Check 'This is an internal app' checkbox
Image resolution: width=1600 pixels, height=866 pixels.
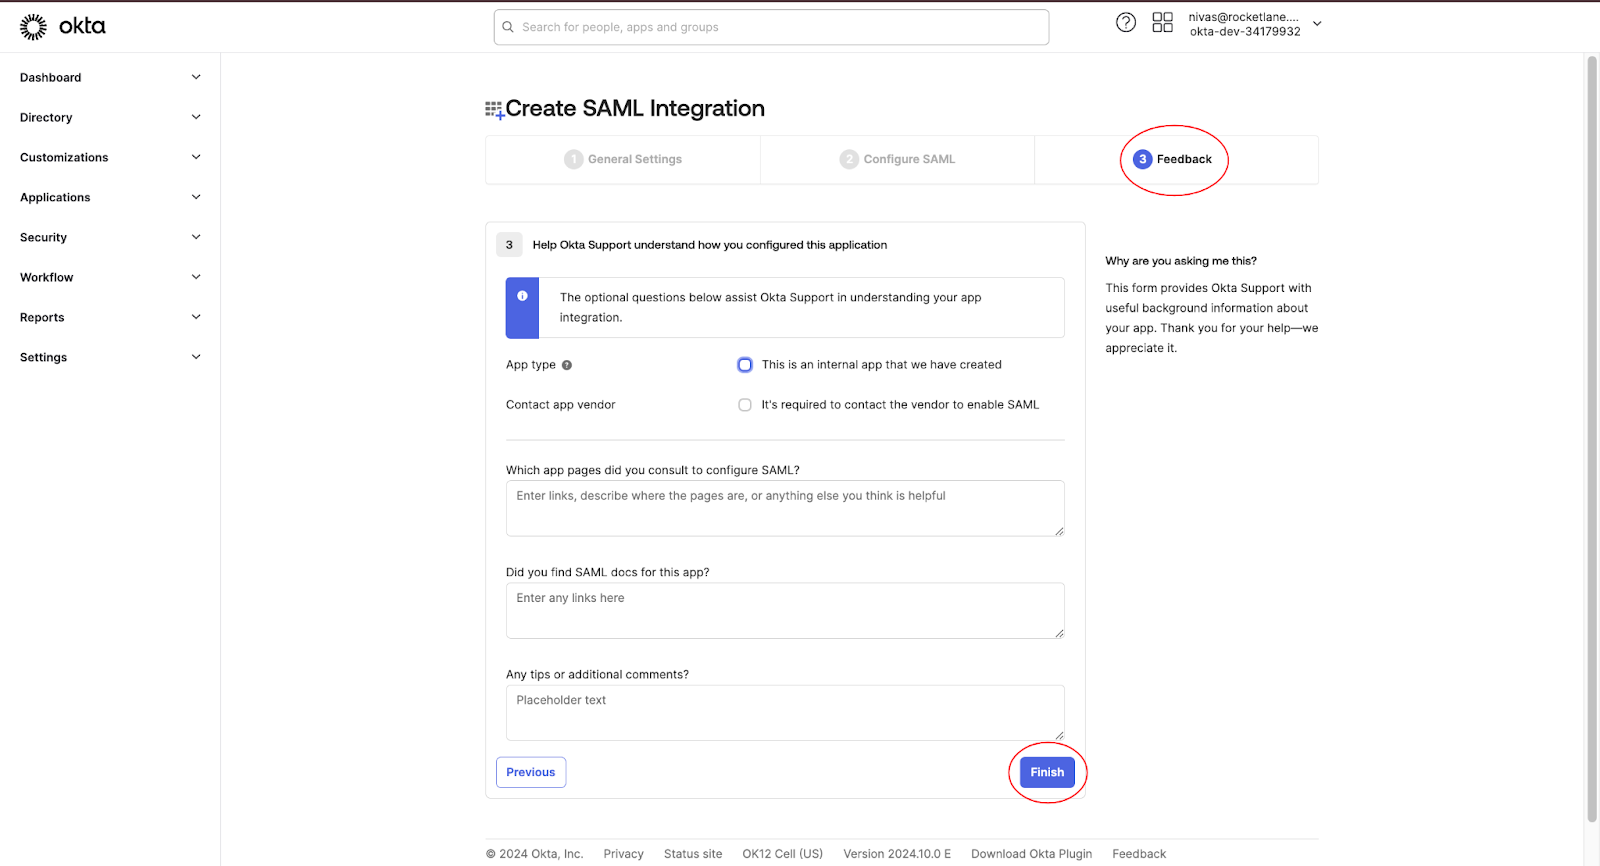pos(745,365)
